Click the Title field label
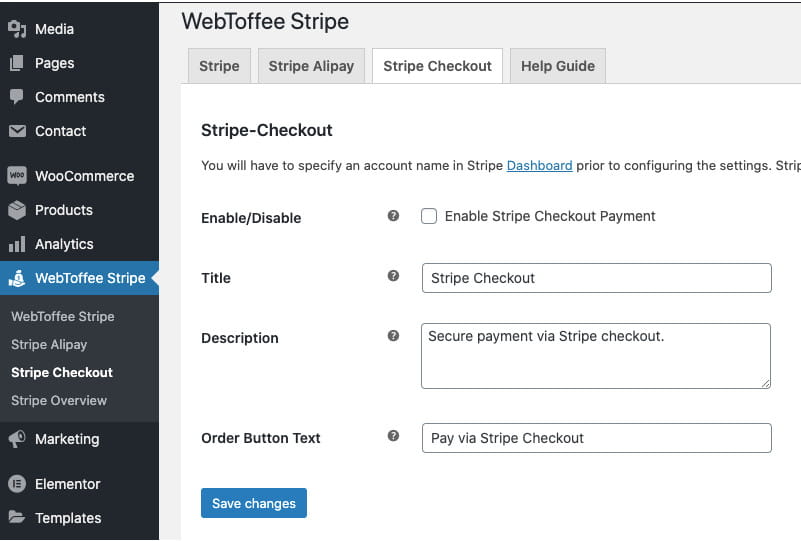This screenshot has width=801, height=541. click(216, 278)
